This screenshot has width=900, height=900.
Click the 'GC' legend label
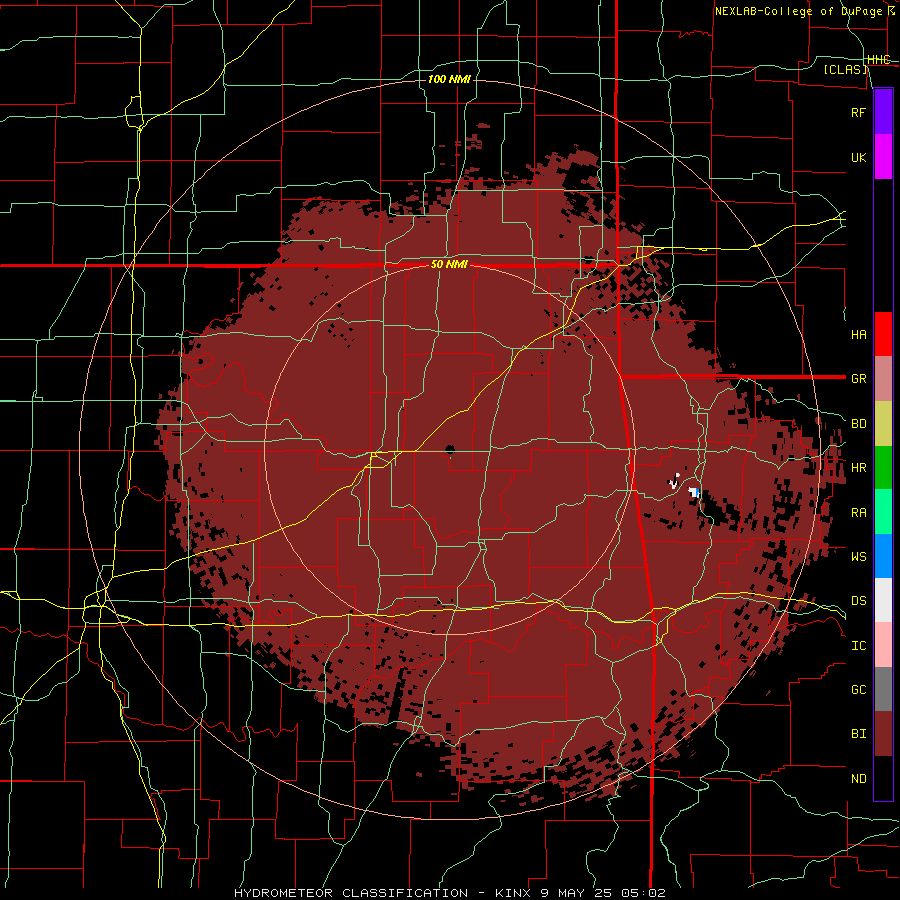tap(858, 690)
